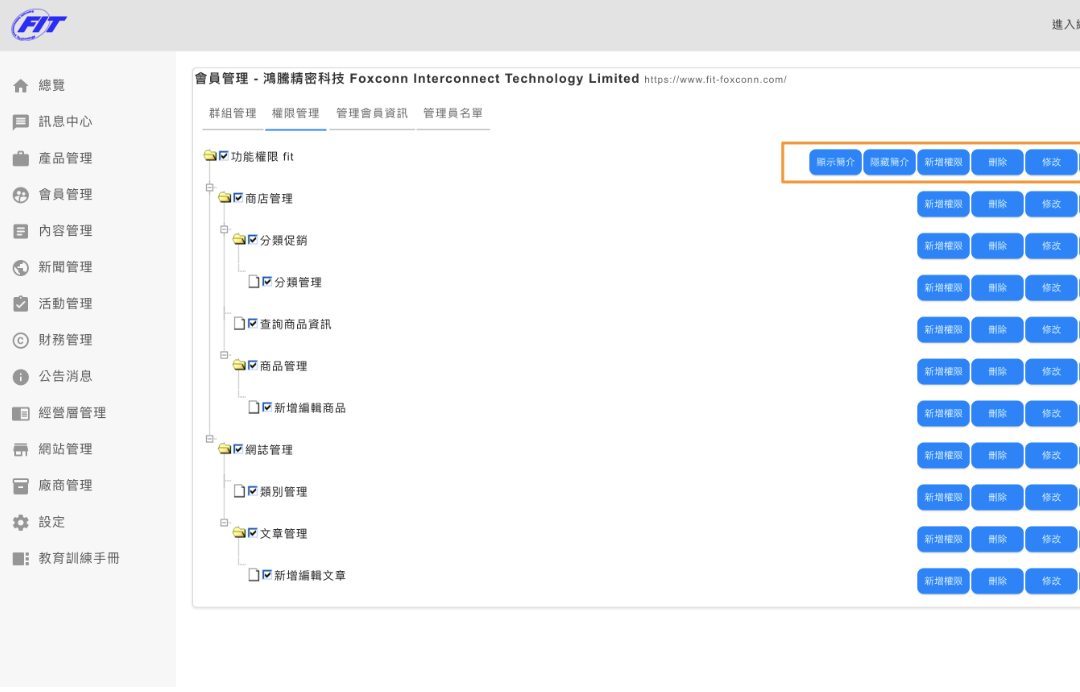Click the 會員管理 sidebar icon

21,195
